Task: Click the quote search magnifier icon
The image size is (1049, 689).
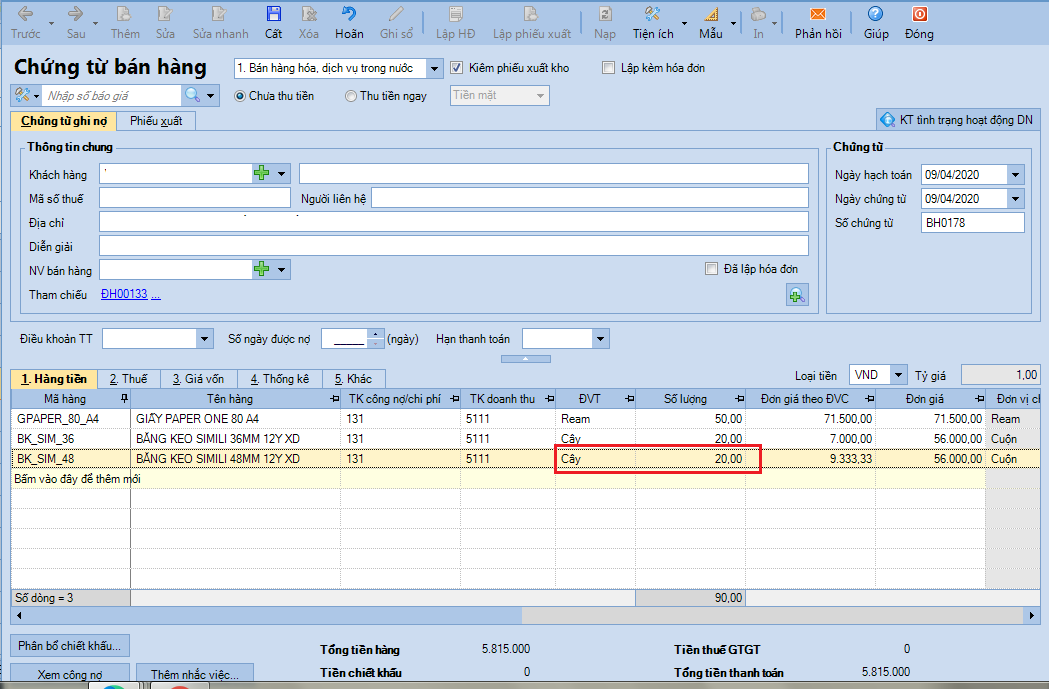Action: (x=191, y=96)
